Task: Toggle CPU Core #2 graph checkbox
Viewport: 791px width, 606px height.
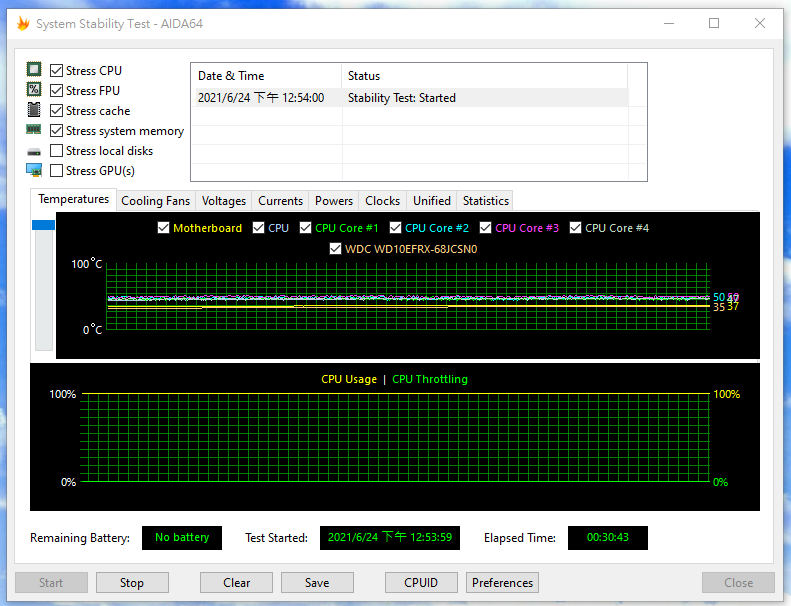Action: pyautogui.click(x=396, y=228)
